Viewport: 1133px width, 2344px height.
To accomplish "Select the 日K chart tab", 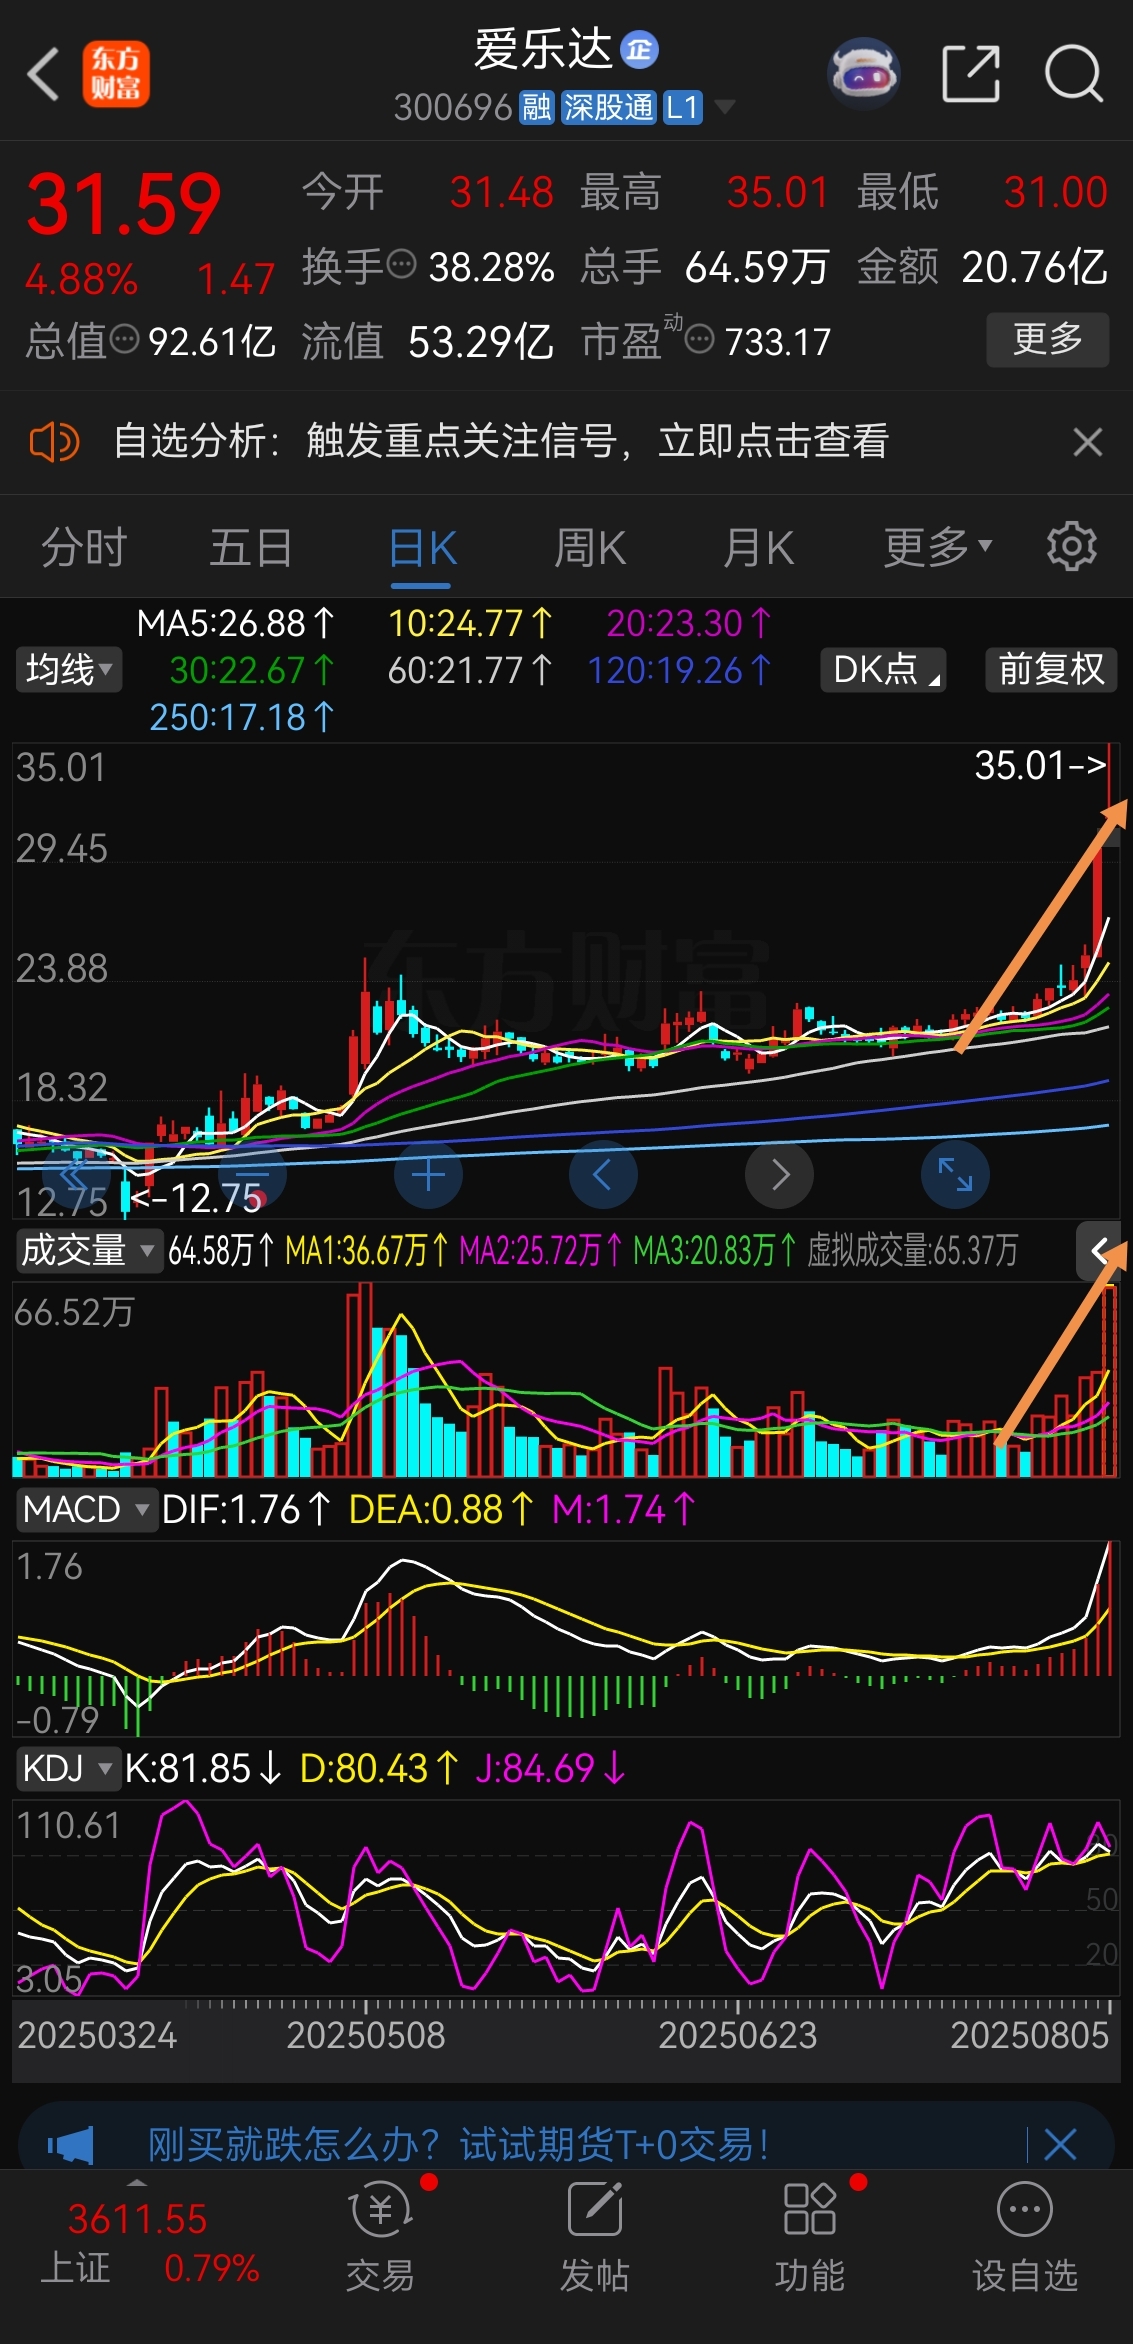I will click(421, 547).
